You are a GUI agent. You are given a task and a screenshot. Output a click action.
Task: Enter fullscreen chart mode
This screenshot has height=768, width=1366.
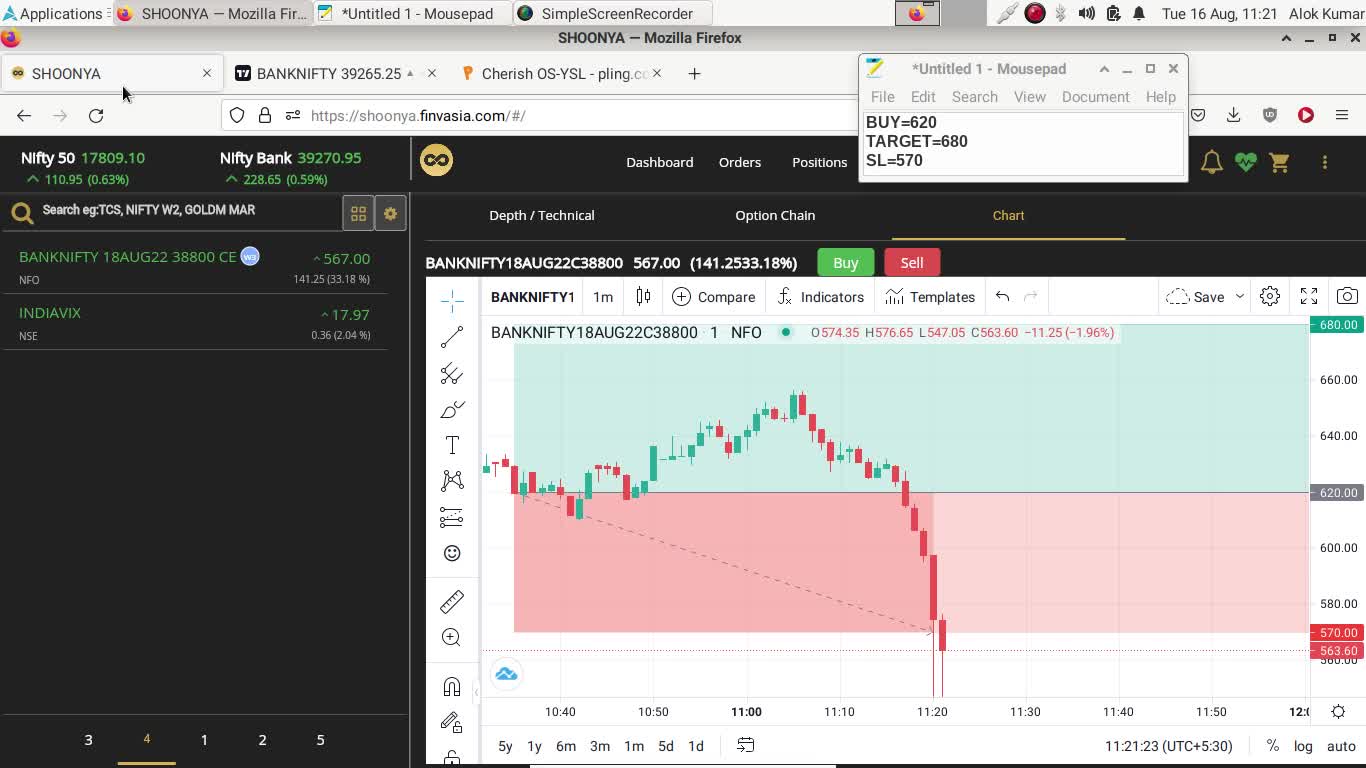1309,296
